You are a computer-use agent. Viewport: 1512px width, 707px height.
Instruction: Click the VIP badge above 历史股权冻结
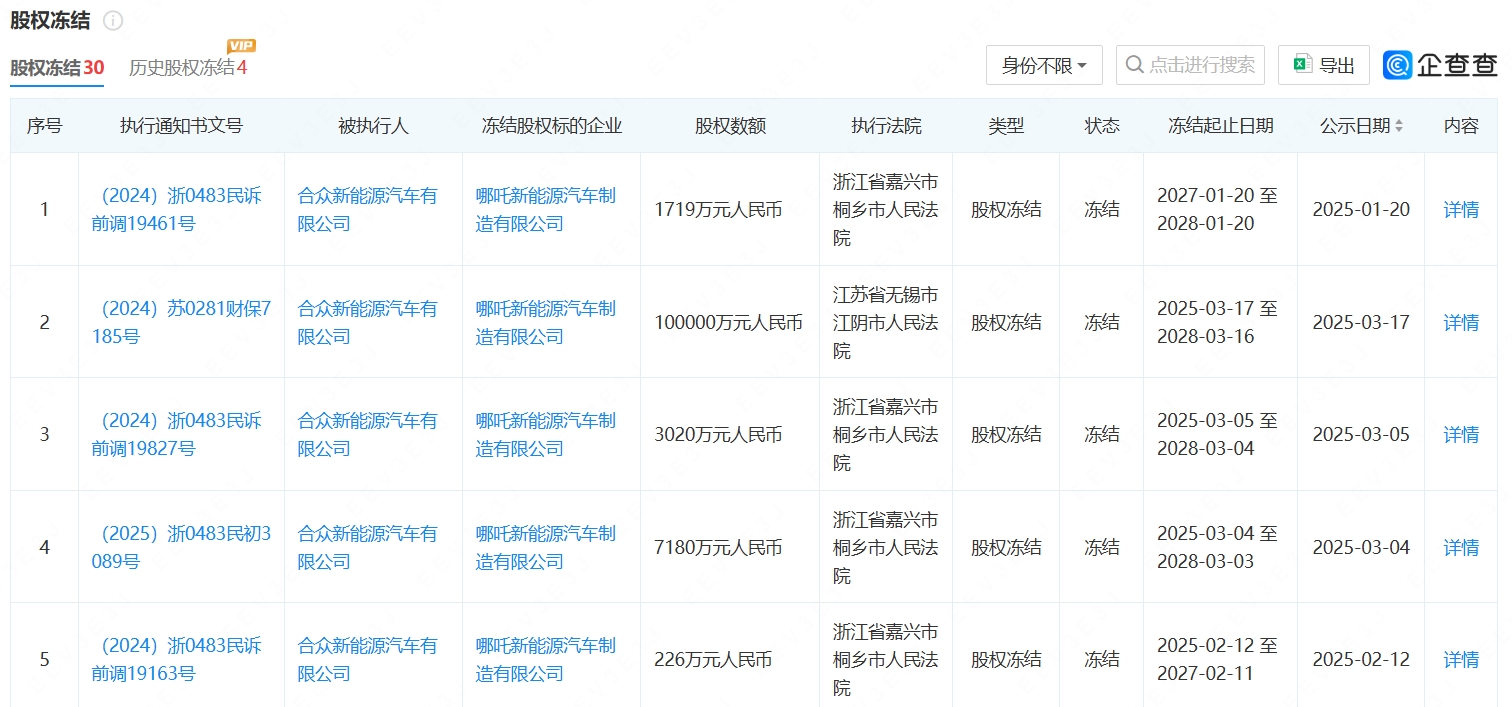[x=241, y=46]
